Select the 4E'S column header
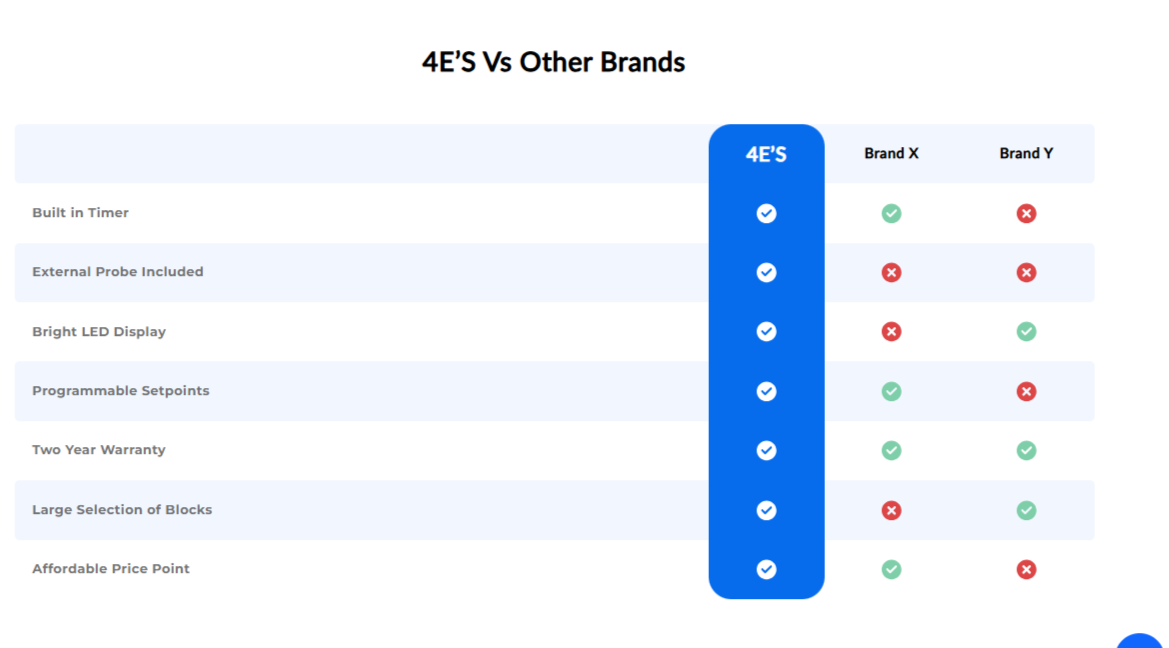 [766, 154]
